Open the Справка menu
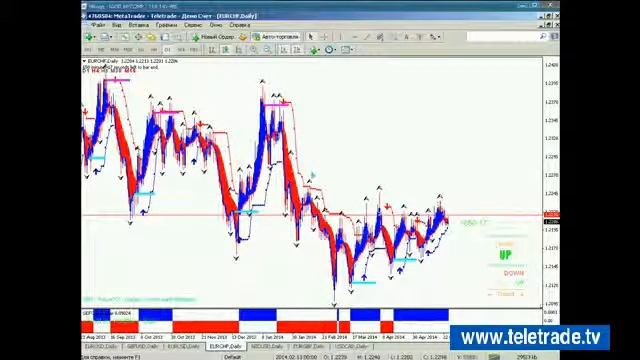This screenshot has height=360, width=640. pyautogui.click(x=240, y=25)
